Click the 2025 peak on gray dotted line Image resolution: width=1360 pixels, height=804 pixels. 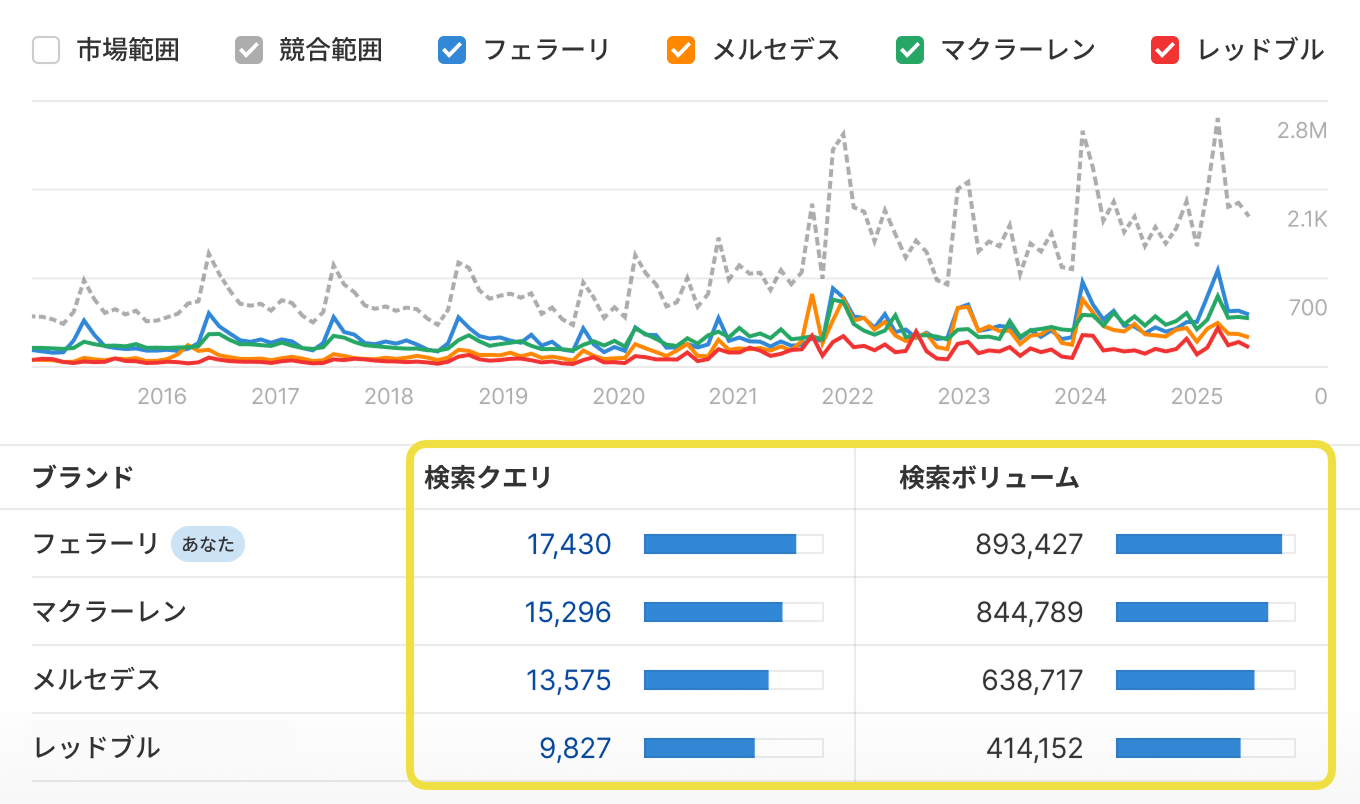tap(1217, 119)
